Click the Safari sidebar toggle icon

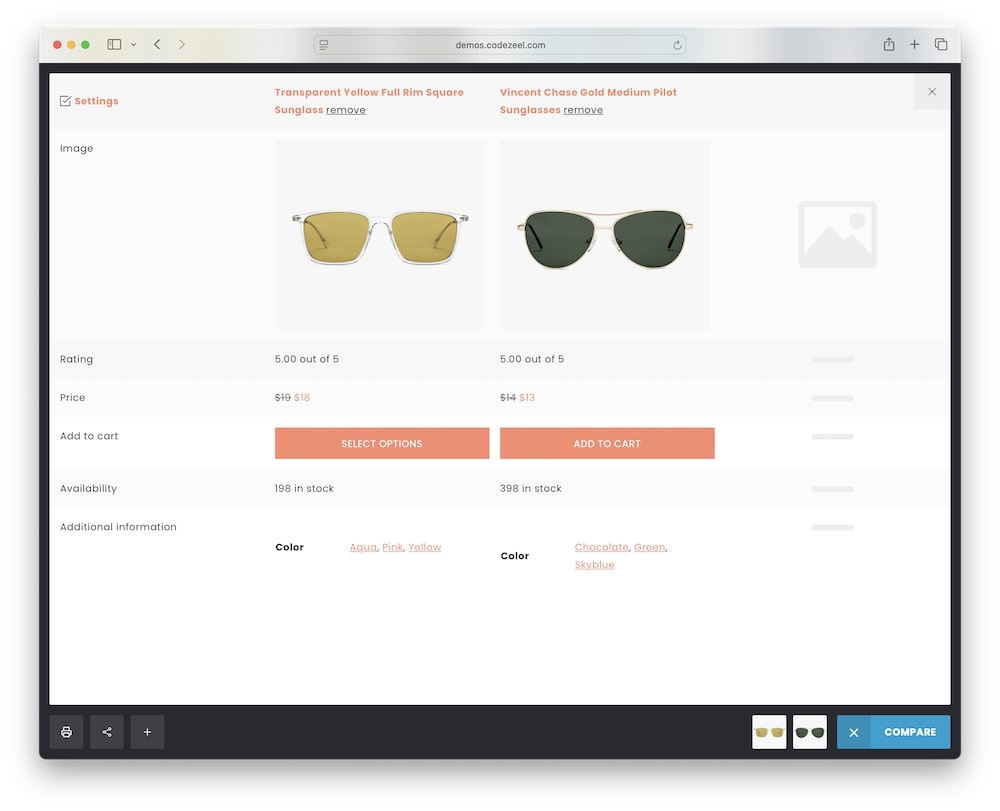(114, 45)
